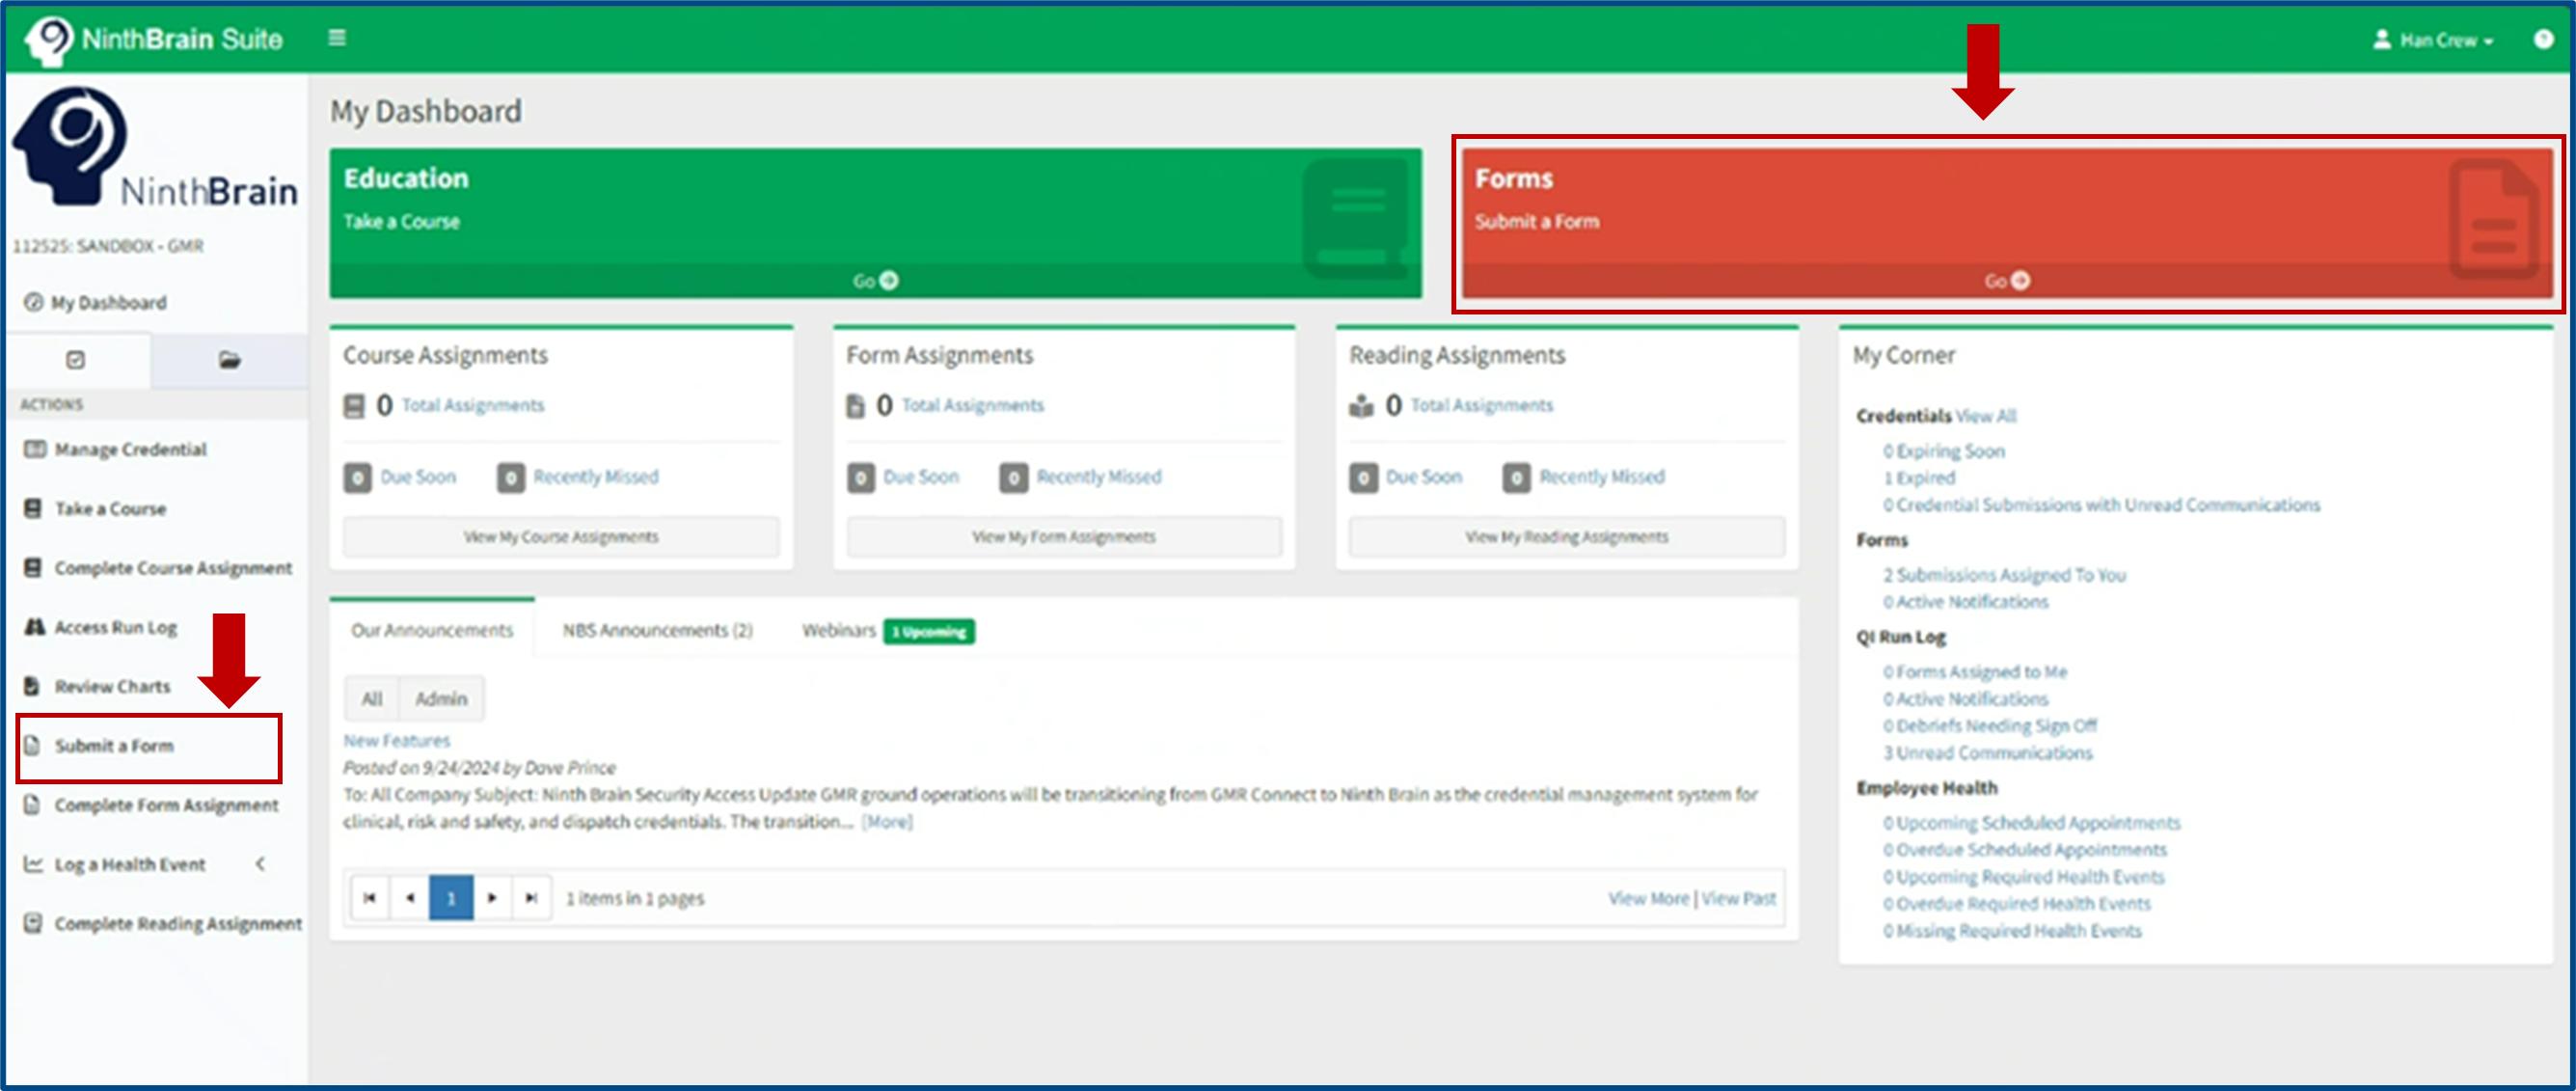Screen dimensions: 2576x1091
Task: Click the Education card title
Action: [x=406, y=178]
